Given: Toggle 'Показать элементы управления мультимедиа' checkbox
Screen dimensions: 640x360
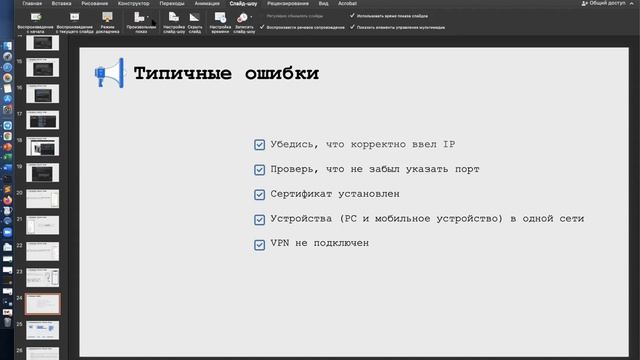Looking at the screenshot, I should click(352, 27).
